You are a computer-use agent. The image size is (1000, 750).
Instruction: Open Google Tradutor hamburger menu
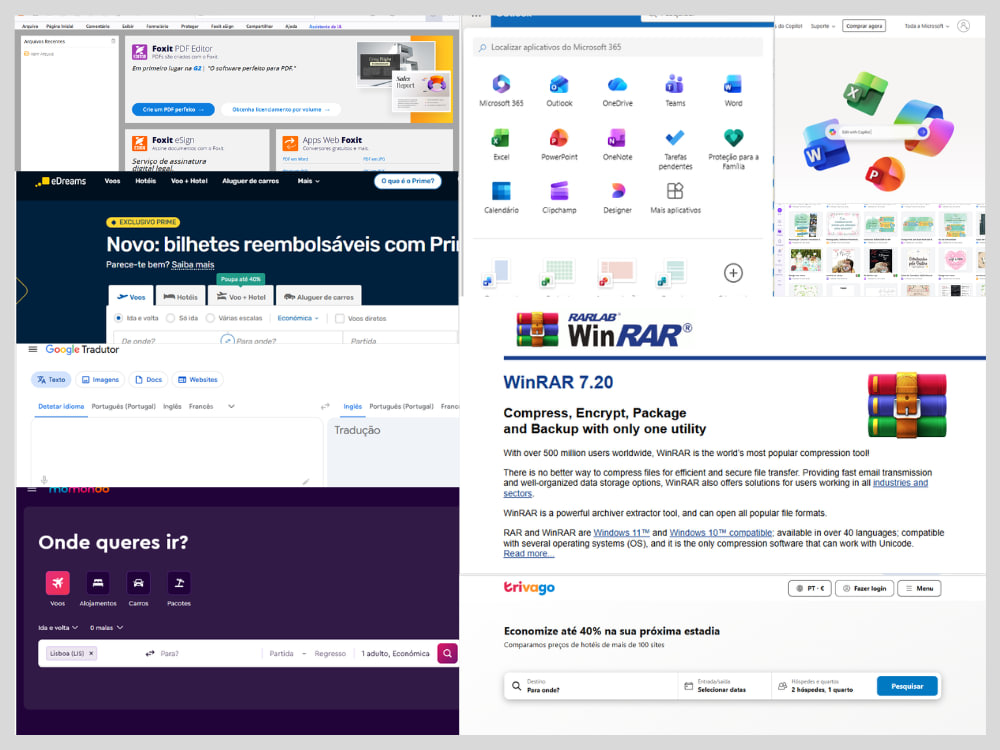pos(33,349)
